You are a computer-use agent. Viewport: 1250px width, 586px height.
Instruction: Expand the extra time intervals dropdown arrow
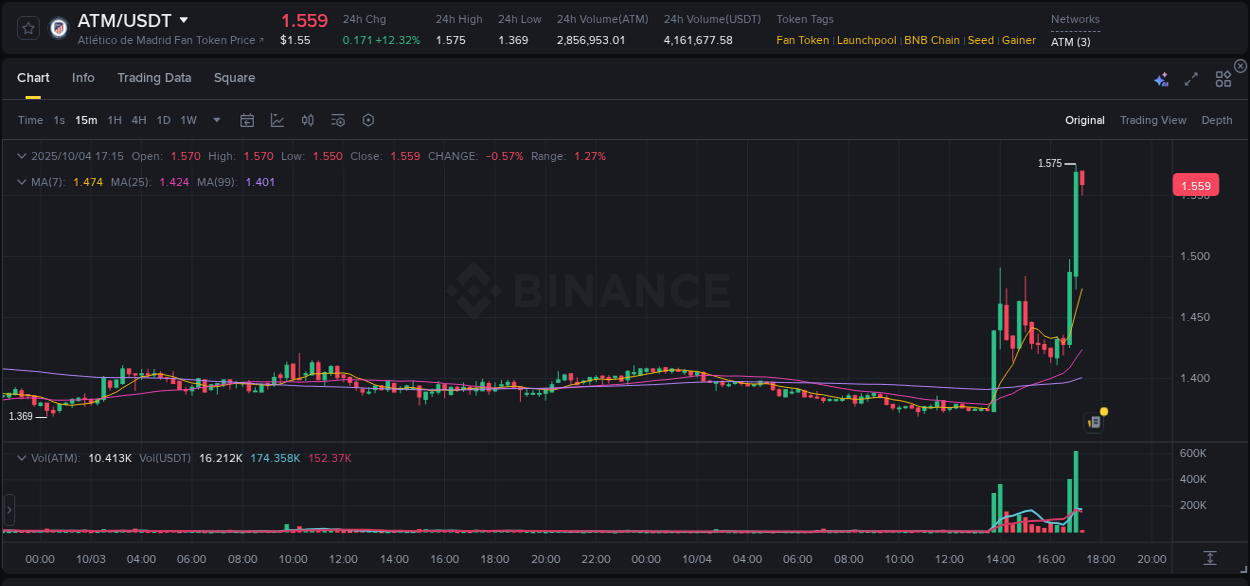pos(215,119)
